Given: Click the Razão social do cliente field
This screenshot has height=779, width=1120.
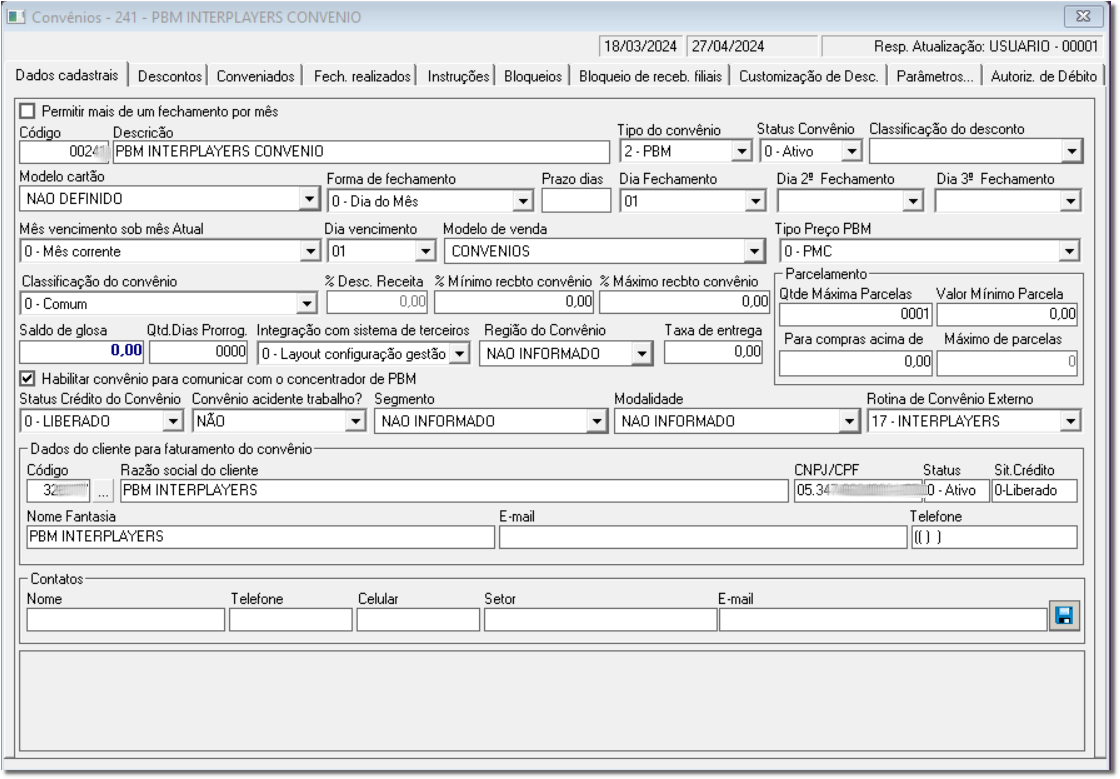Looking at the screenshot, I should 454,491.
